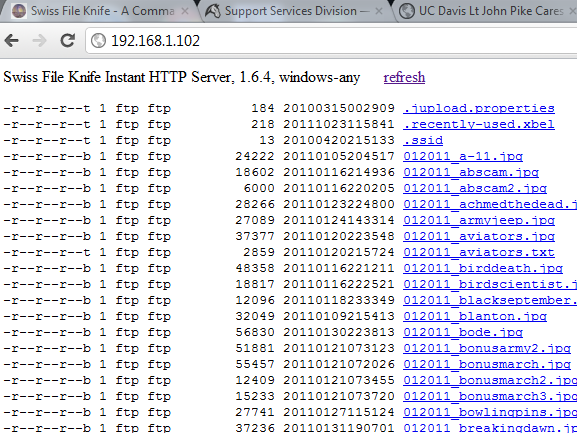Reload the page with the refresh icon
This screenshot has height=433, width=577.
click(68, 40)
